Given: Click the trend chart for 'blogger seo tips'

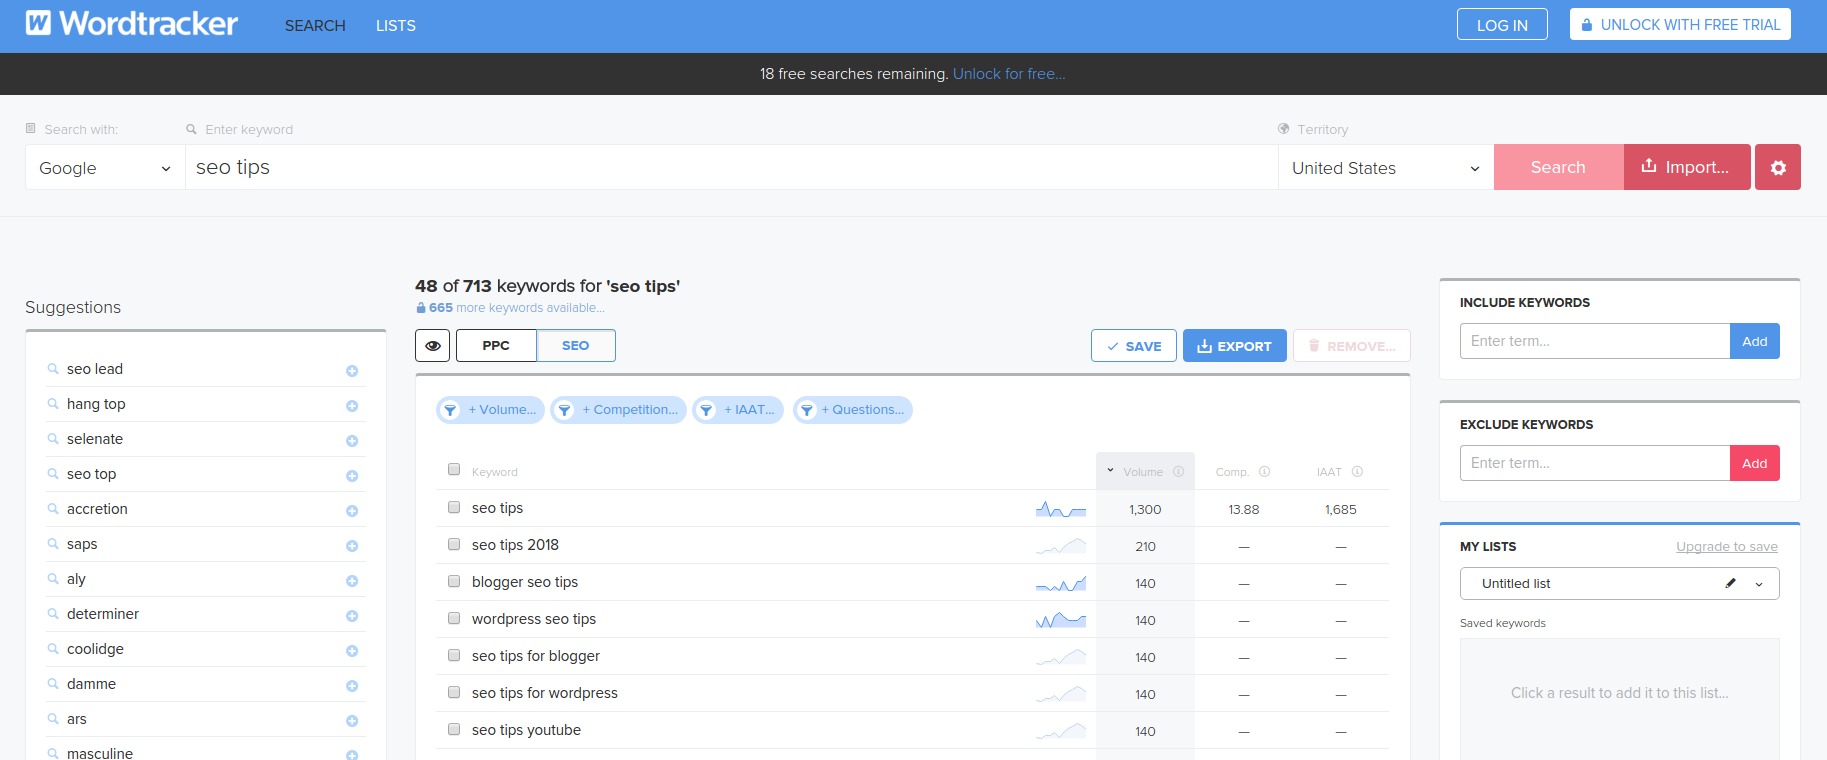Looking at the screenshot, I should [1061, 583].
